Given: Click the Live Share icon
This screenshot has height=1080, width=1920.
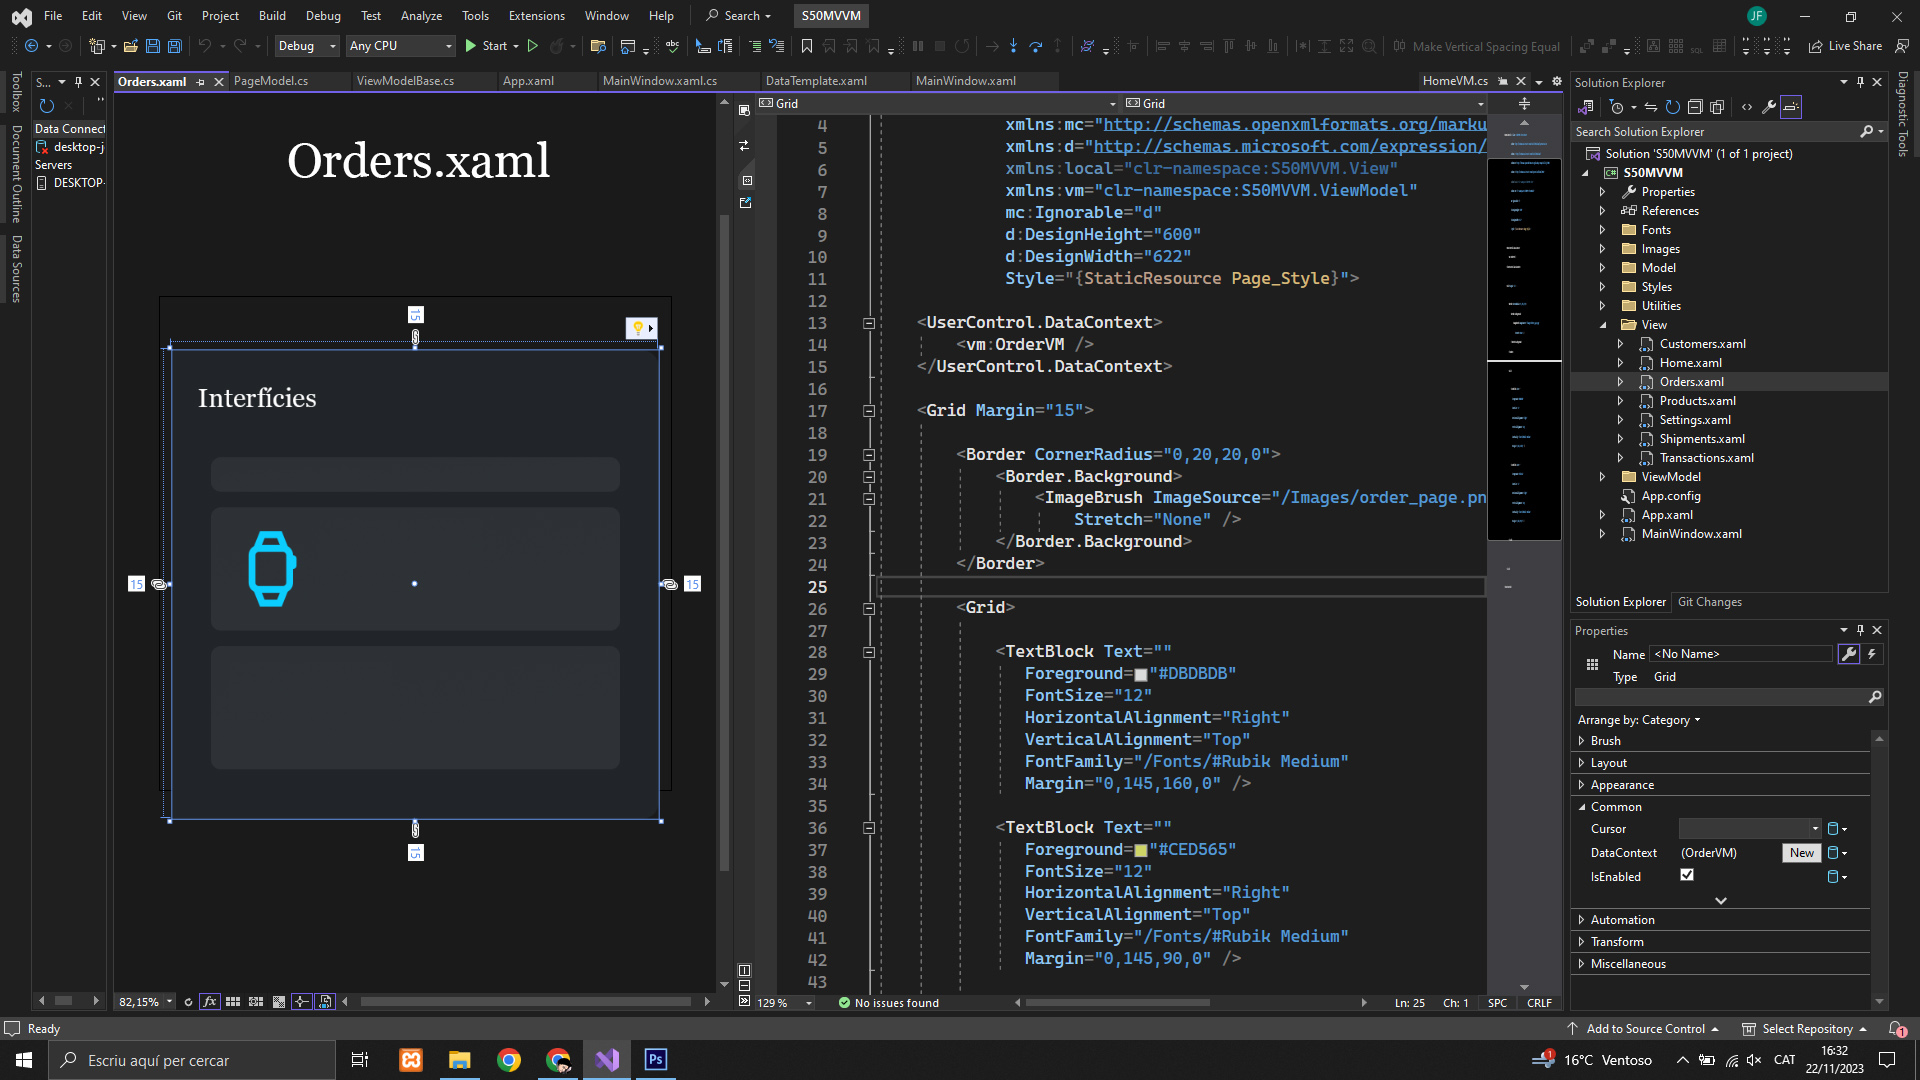Looking at the screenshot, I should (1816, 46).
